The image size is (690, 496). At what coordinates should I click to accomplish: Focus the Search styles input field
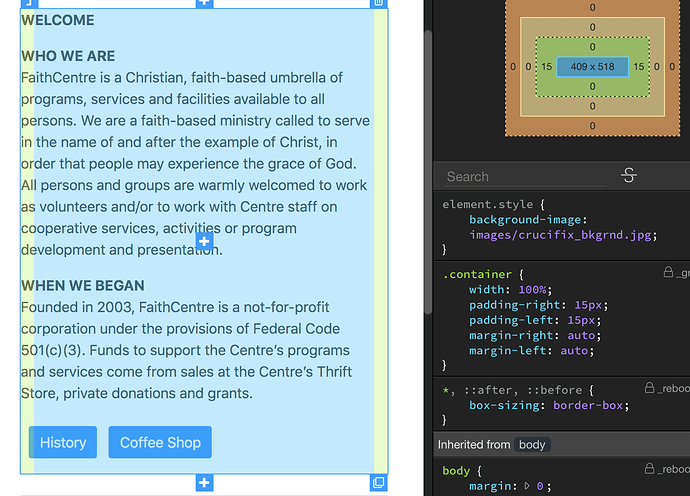pos(526,177)
